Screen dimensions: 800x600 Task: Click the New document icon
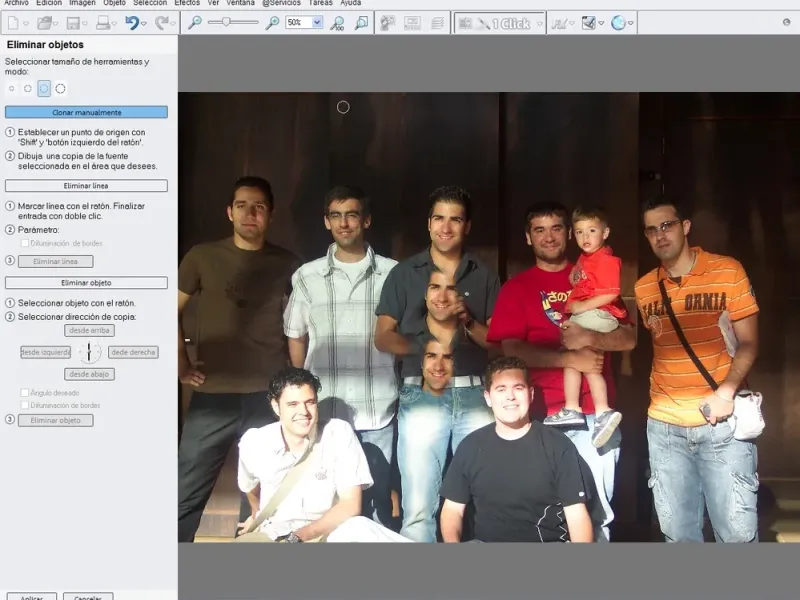click(13, 23)
